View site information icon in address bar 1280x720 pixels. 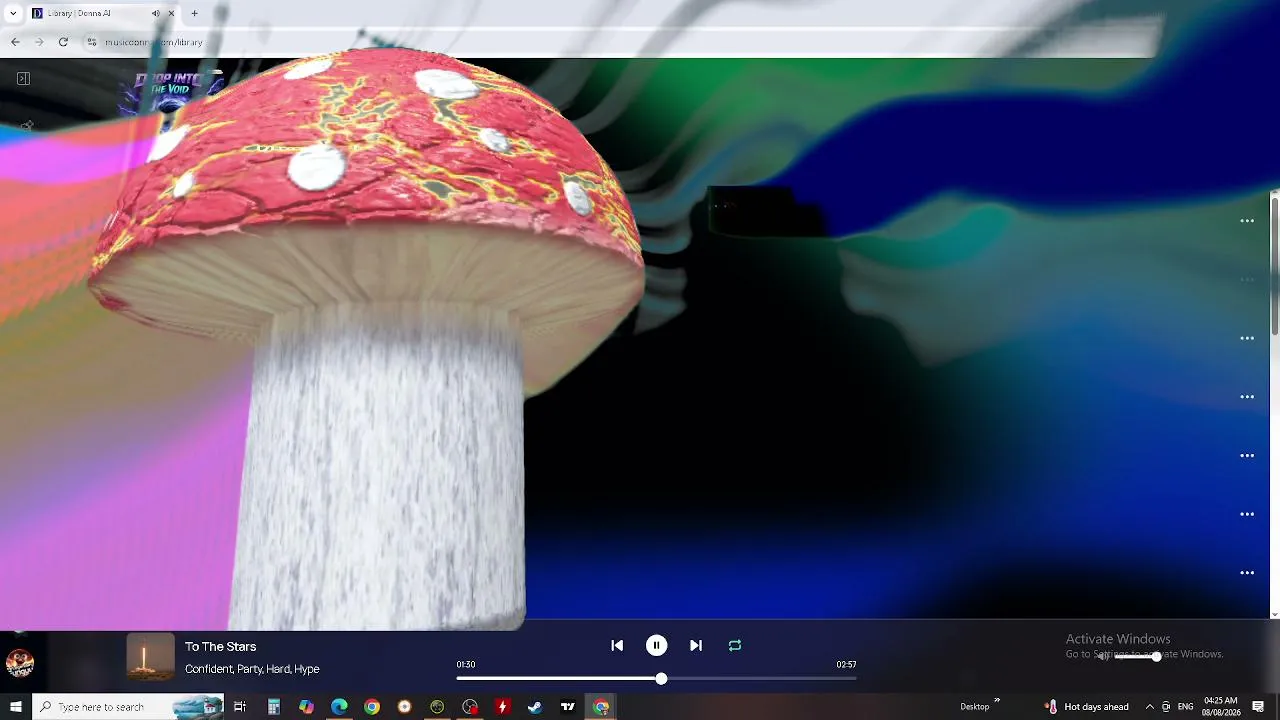point(91,42)
